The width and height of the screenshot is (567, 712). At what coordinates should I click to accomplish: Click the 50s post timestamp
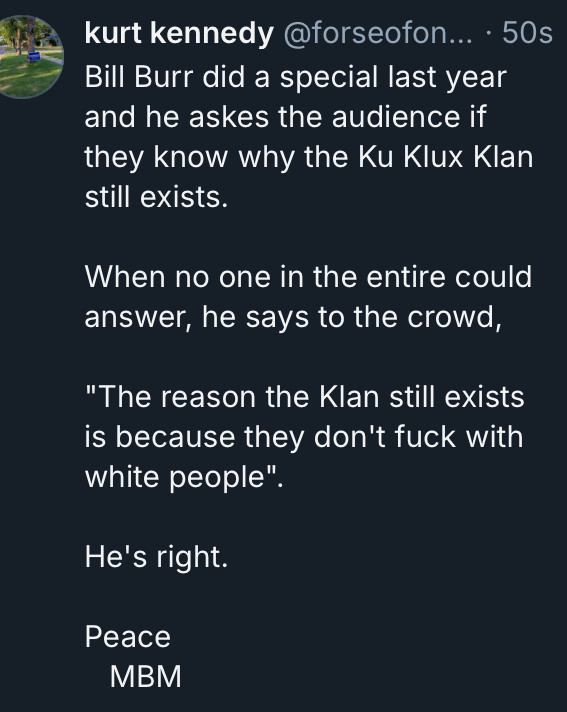pos(527,34)
